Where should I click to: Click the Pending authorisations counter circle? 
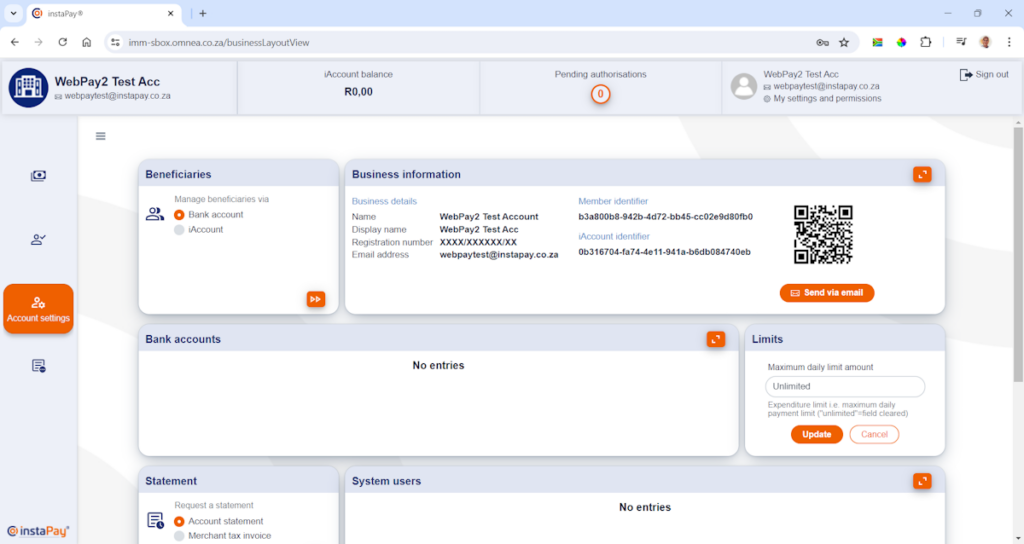coord(601,94)
